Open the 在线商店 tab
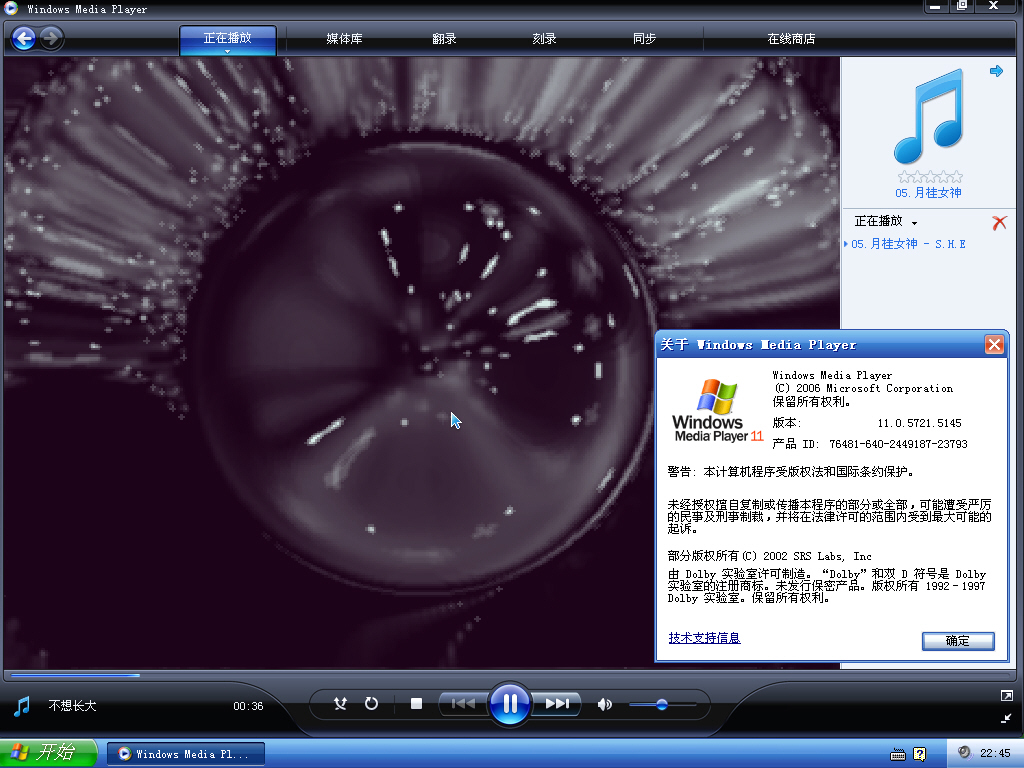The image size is (1024, 768). [x=791, y=39]
